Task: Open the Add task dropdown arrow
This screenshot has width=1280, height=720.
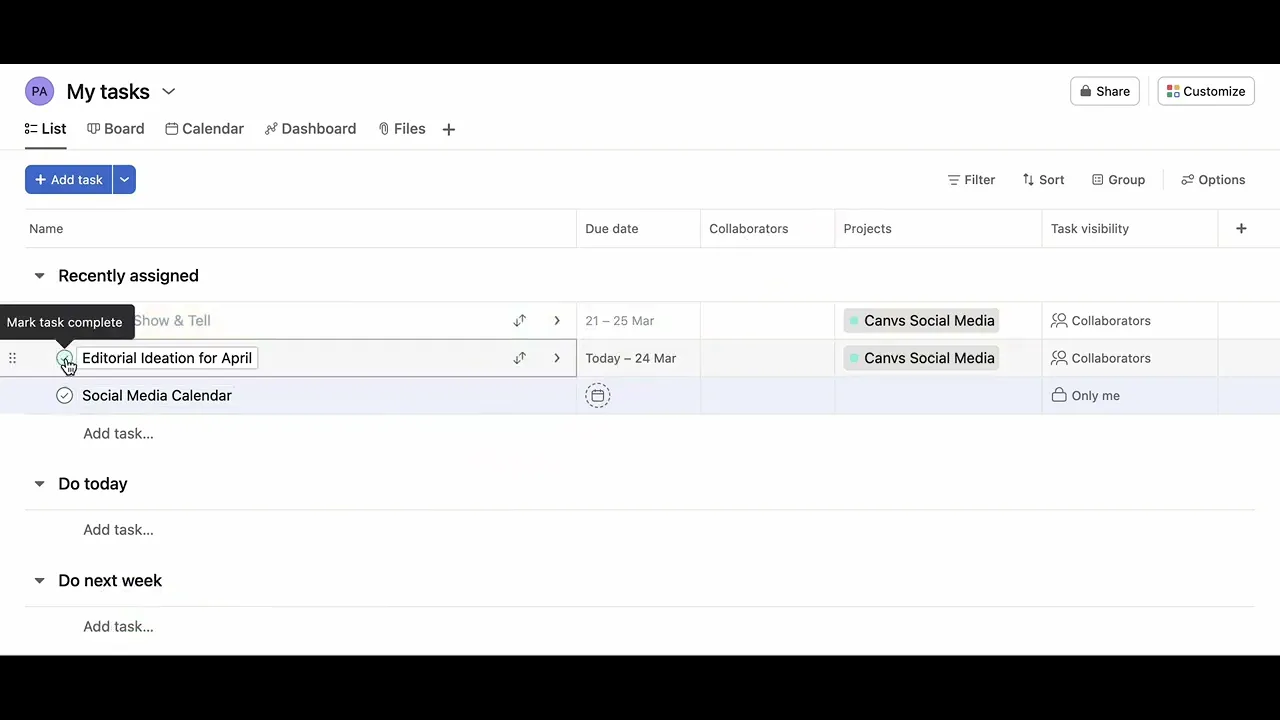Action: tap(124, 180)
